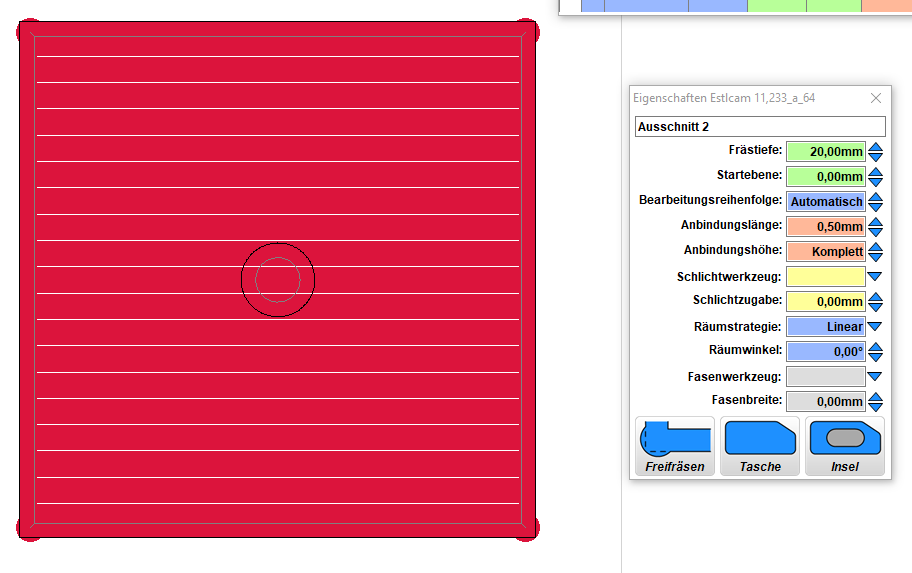
Task: Select the Tasche pocket button
Action: [760, 446]
